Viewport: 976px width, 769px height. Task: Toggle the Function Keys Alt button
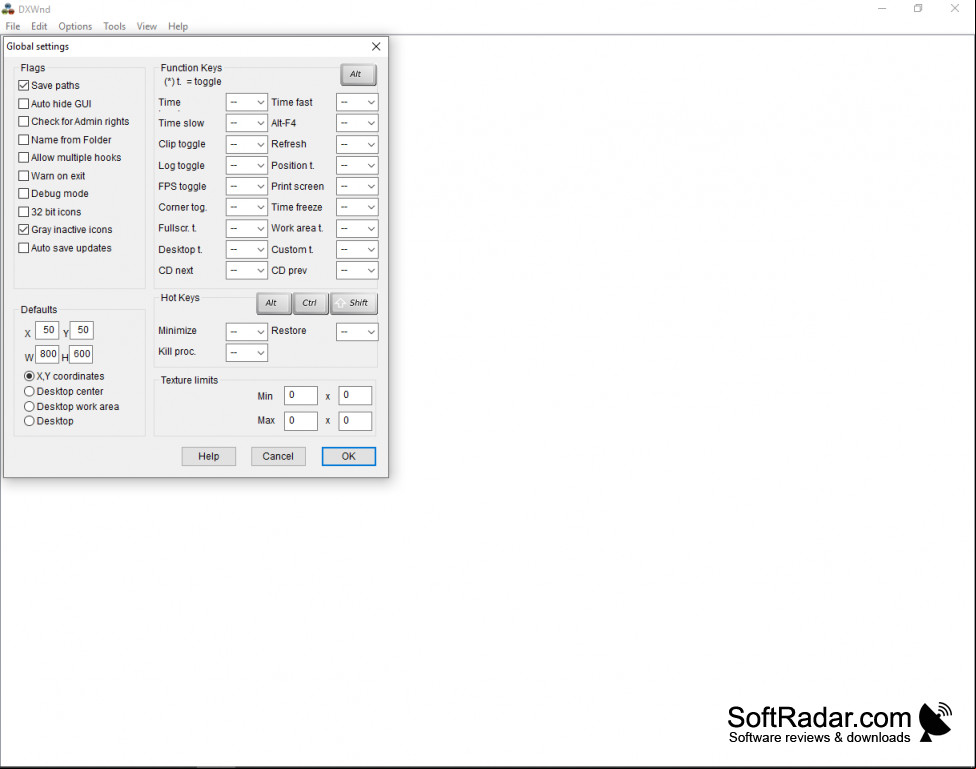[x=359, y=75]
